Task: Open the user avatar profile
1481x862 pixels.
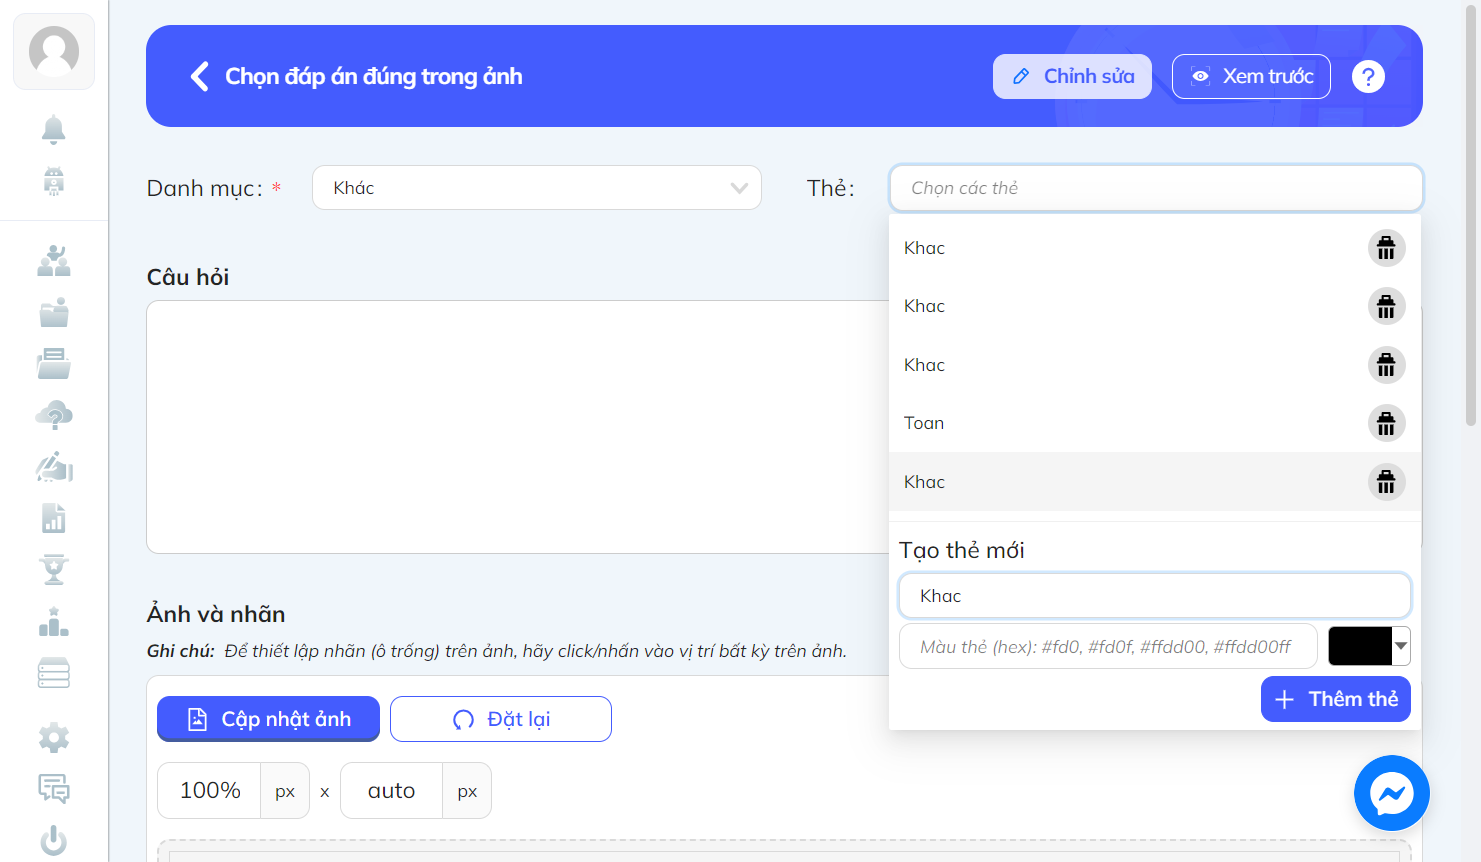Action: click(x=54, y=52)
